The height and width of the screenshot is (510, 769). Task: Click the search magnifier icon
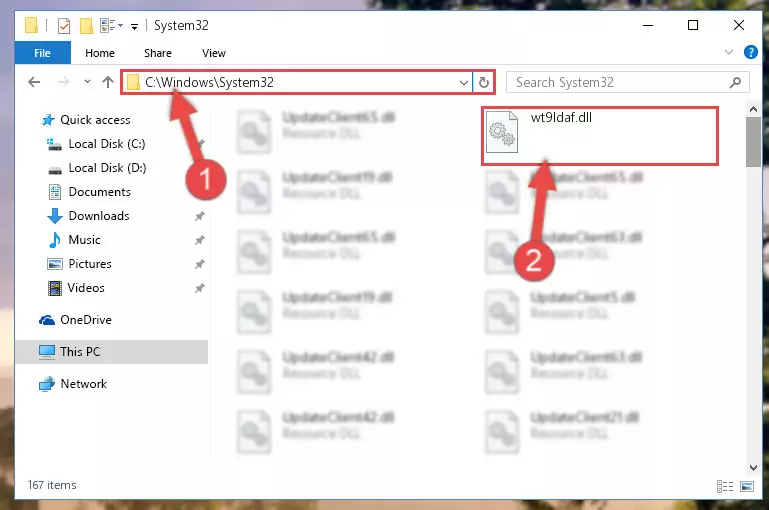735,82
